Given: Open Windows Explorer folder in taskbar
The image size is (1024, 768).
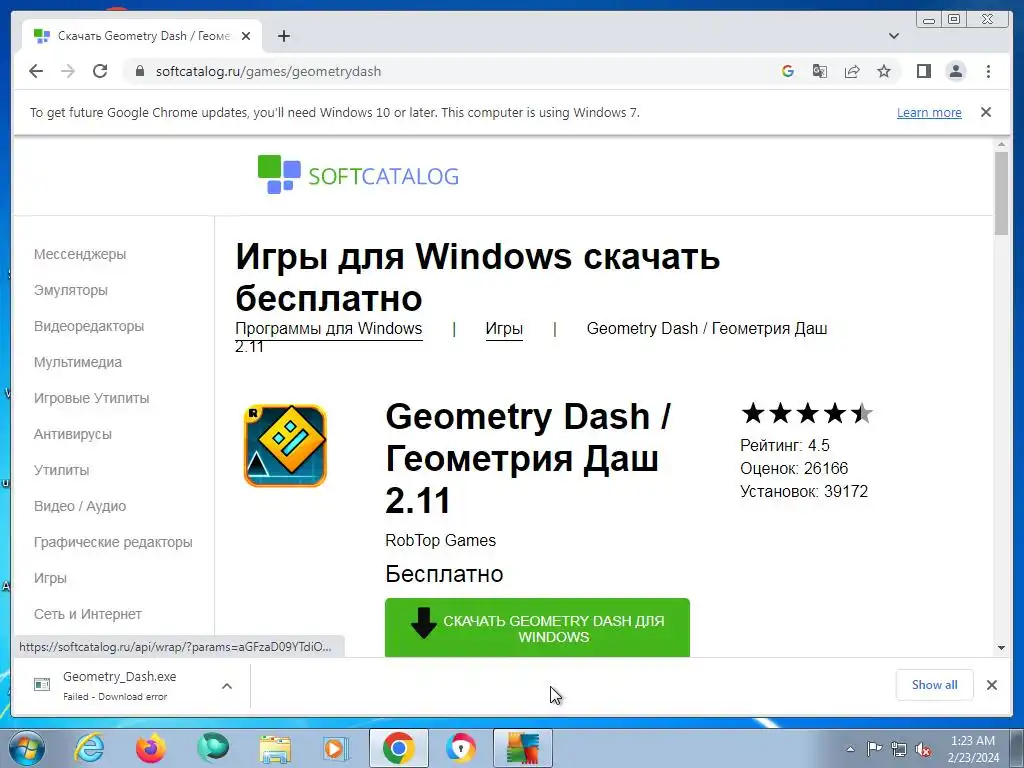Looking at the screenshot, I should [275, 748].
